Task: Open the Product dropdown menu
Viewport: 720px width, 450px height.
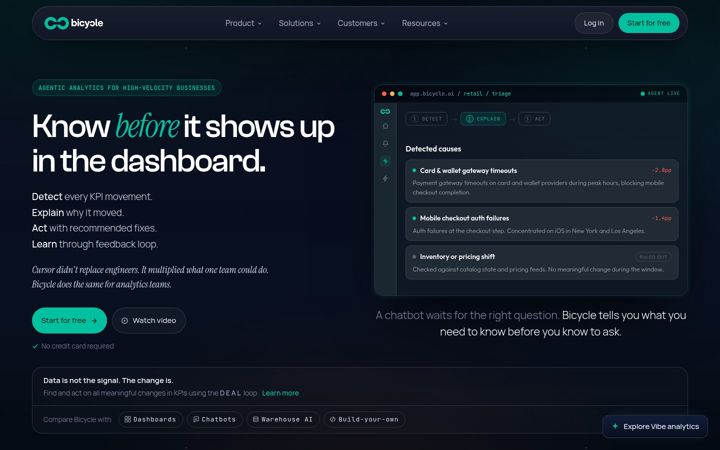Action: coord(243,23)
